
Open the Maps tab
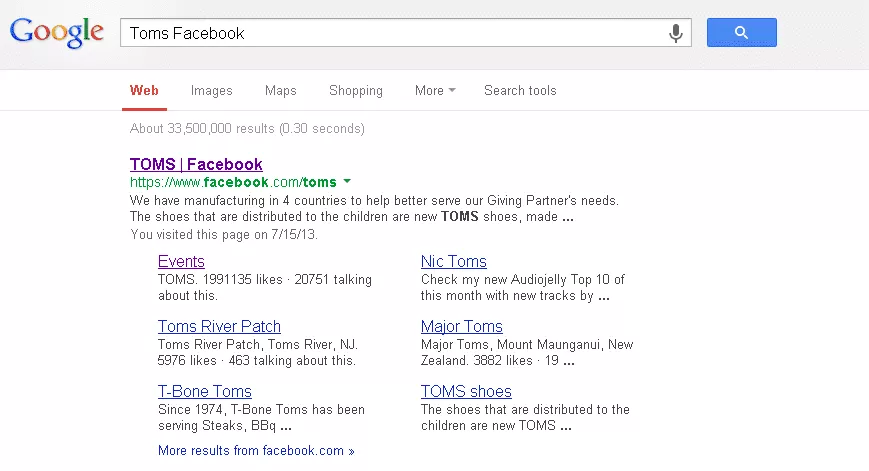[280, 90]
